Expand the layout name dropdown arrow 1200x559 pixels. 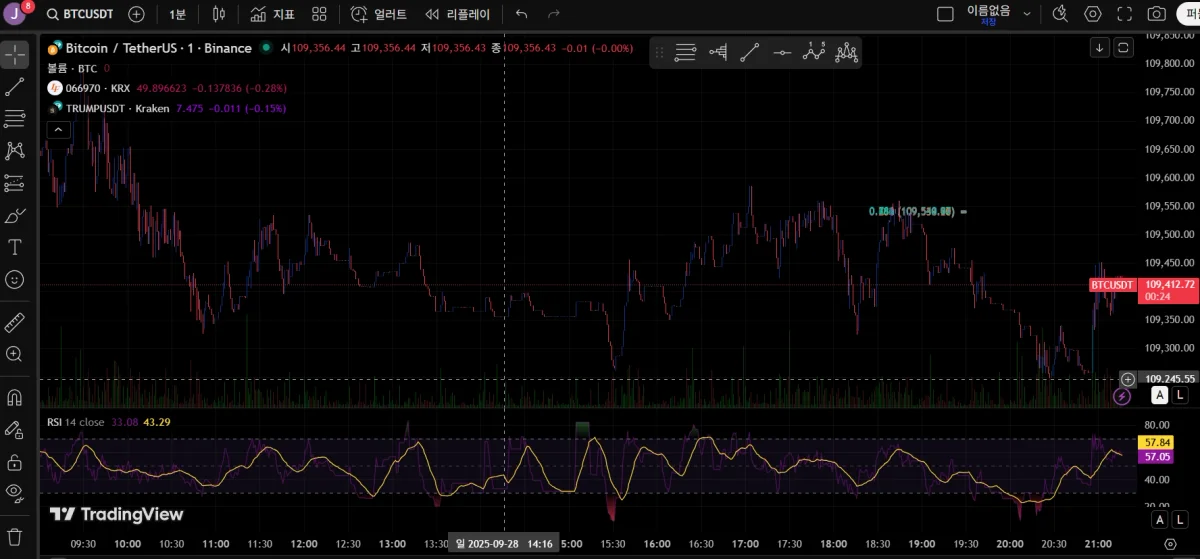coord(1027,14)
